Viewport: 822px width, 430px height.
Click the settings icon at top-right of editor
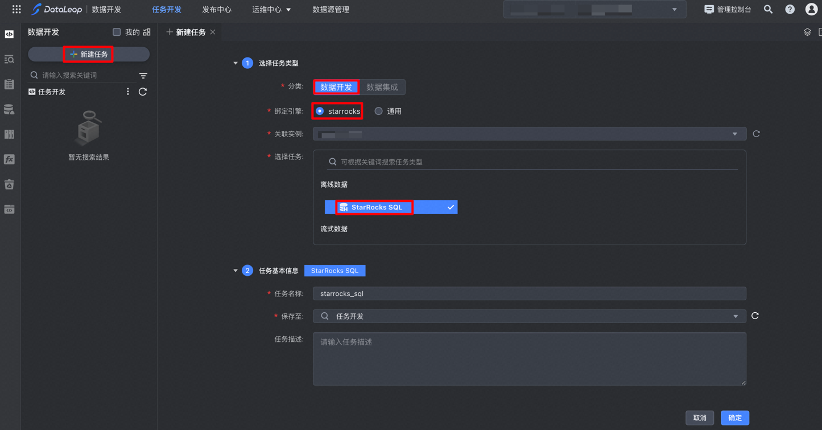[807, 32]
